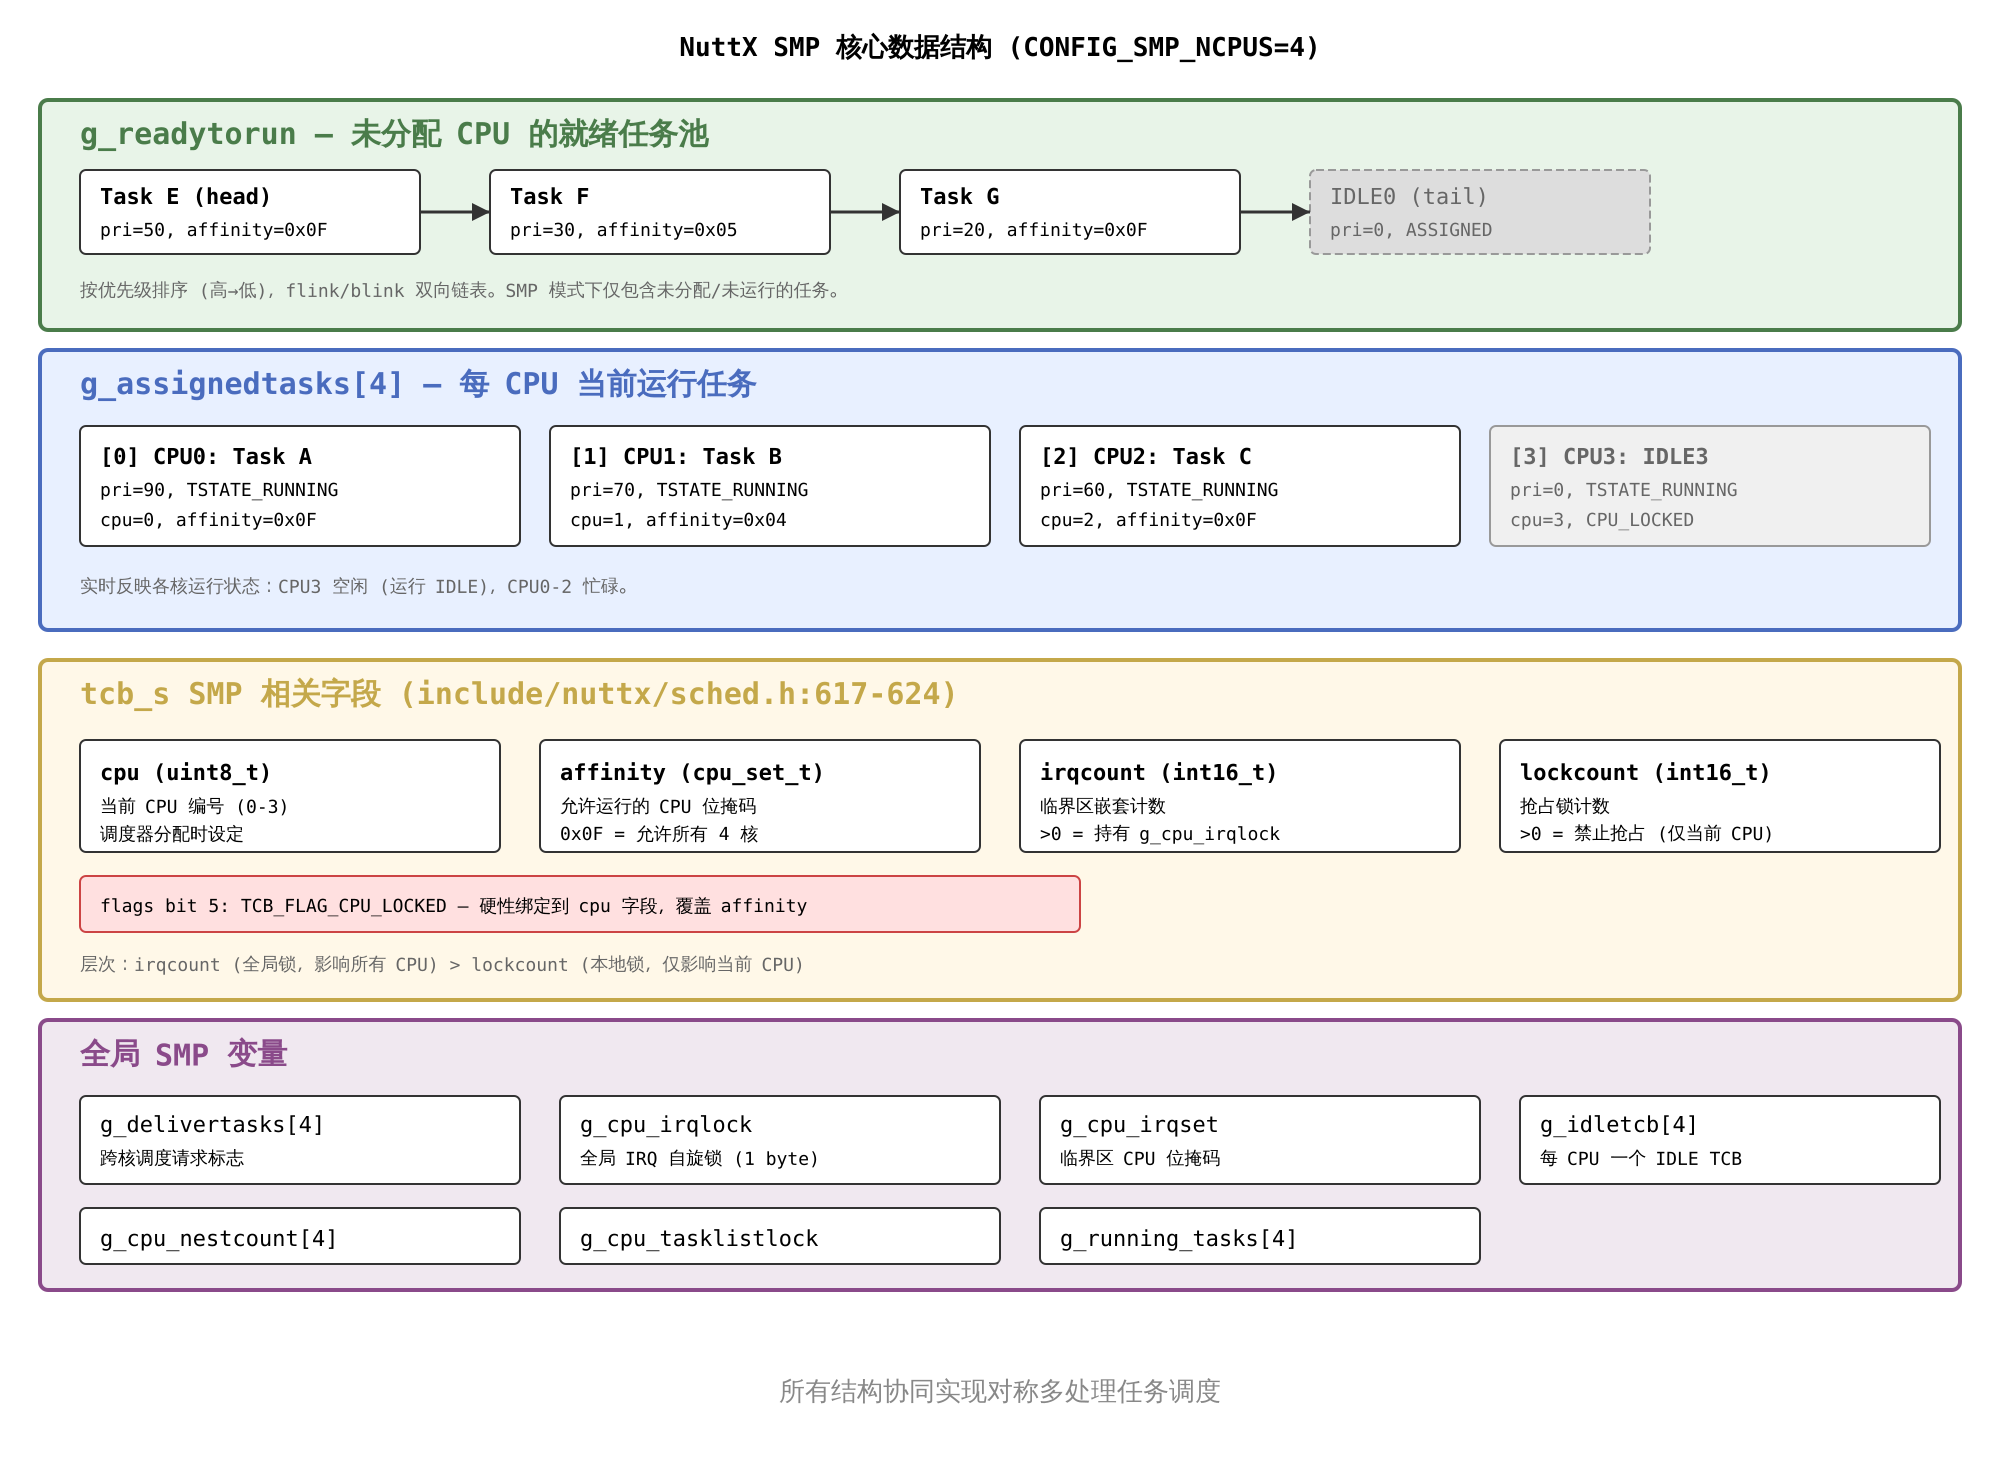Click the [1] CPU1: Task B box
Screen dimensions: 2000x1480
coord(770,486)
